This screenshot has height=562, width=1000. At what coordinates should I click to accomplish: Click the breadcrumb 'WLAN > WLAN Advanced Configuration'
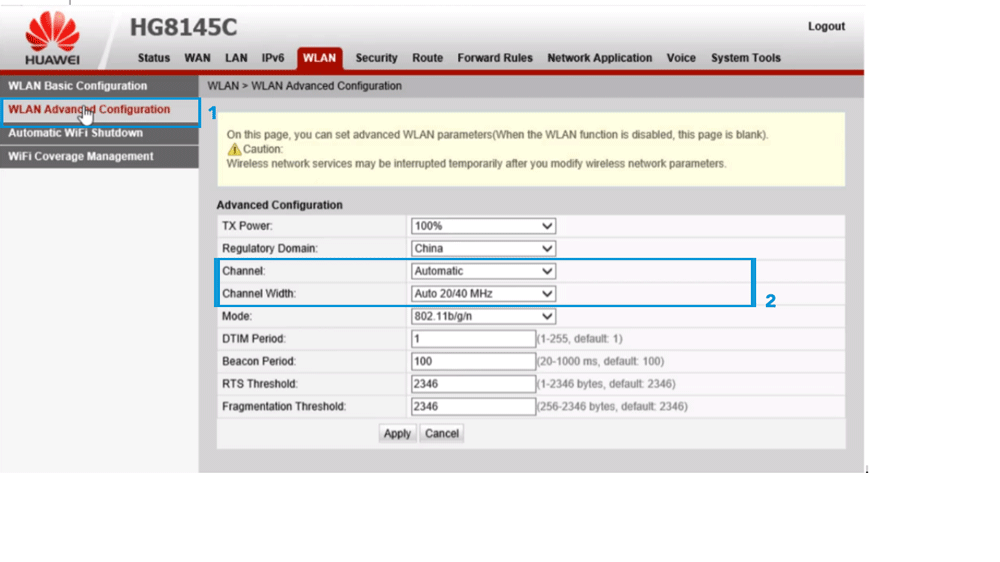click(x=304, y=86)
